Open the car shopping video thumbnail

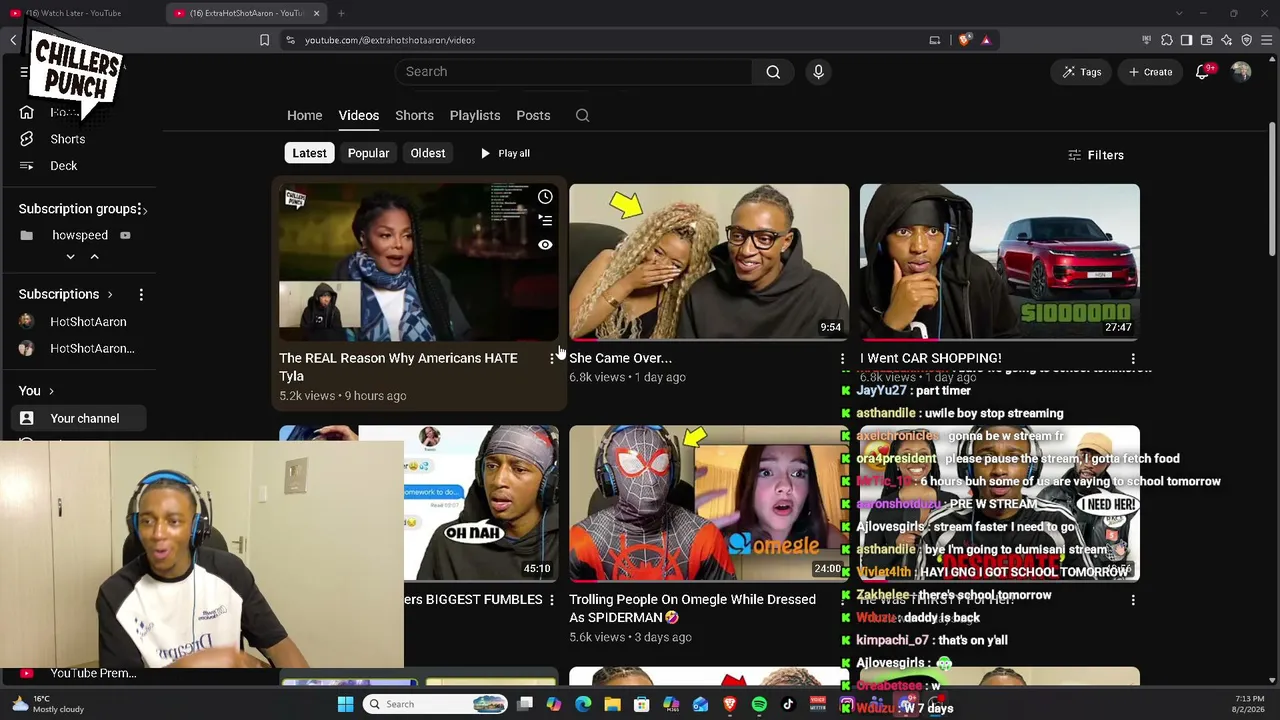pos(1000,262)
